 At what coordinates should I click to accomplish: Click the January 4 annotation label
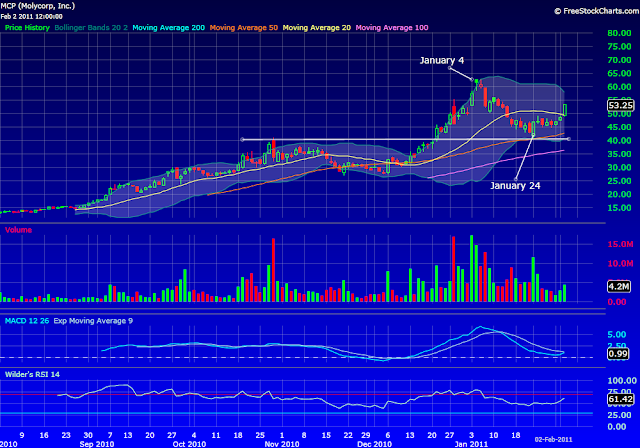click(442, 60)
